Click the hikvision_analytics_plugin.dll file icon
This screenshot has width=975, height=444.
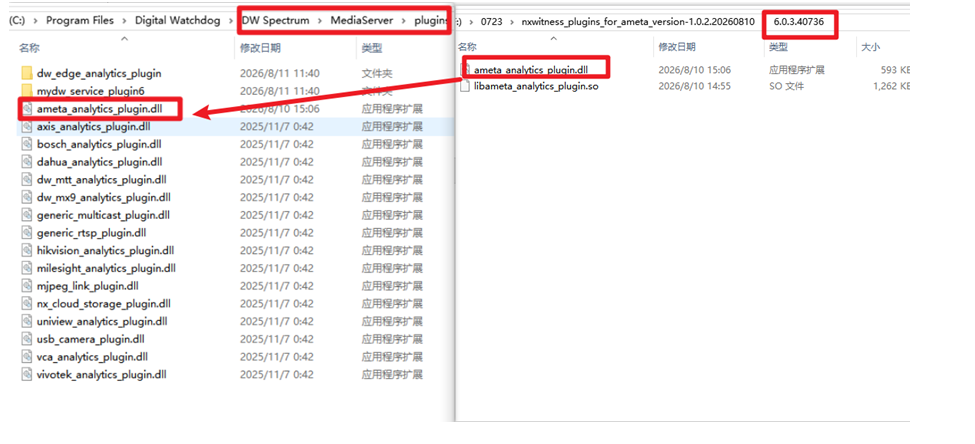coord(26,251)
